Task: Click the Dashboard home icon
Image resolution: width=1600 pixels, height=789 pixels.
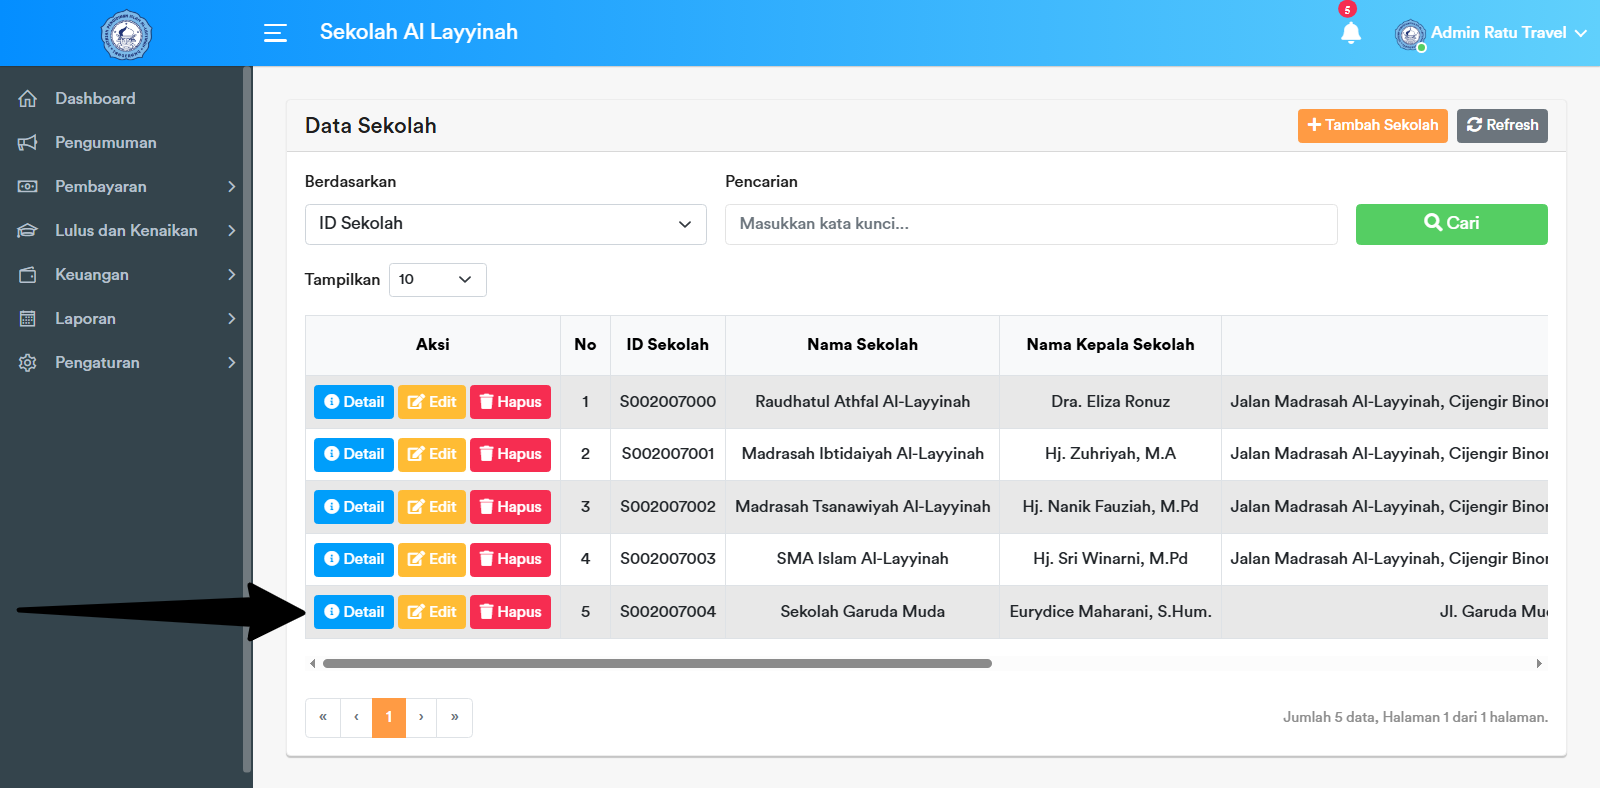Action: (28, 99)
